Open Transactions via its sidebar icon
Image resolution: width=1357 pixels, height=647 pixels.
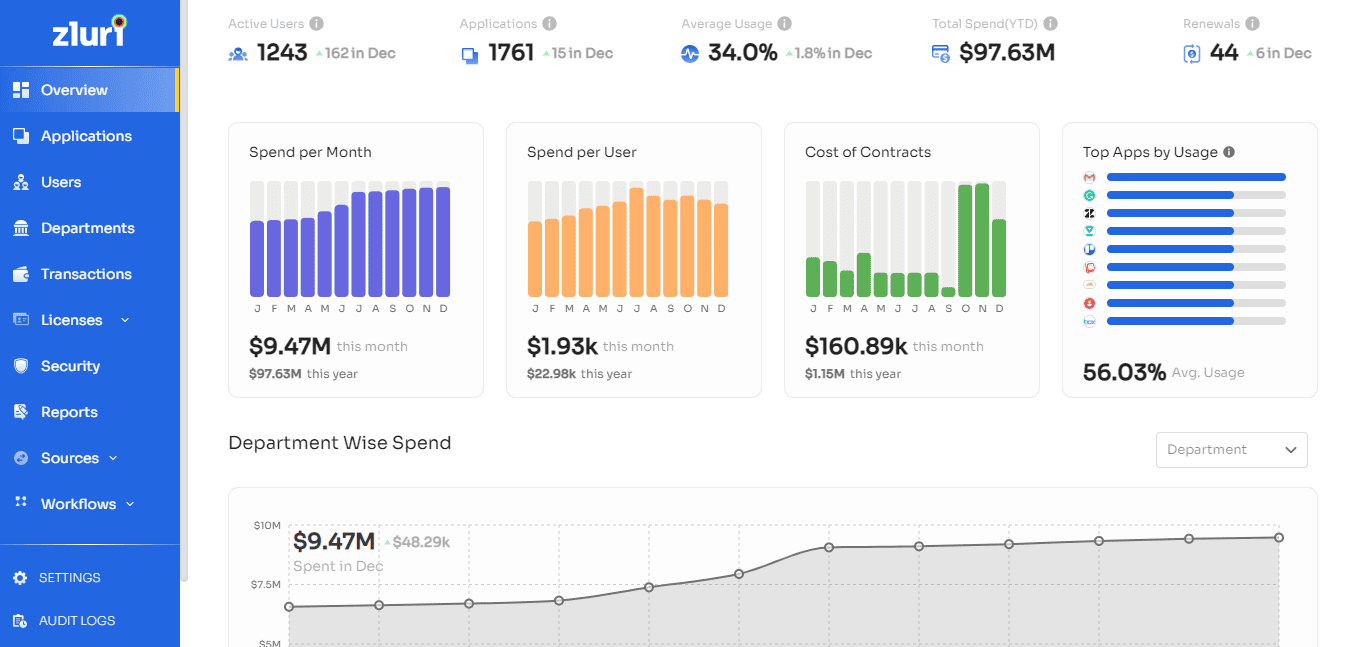click(x=20, y=273)
